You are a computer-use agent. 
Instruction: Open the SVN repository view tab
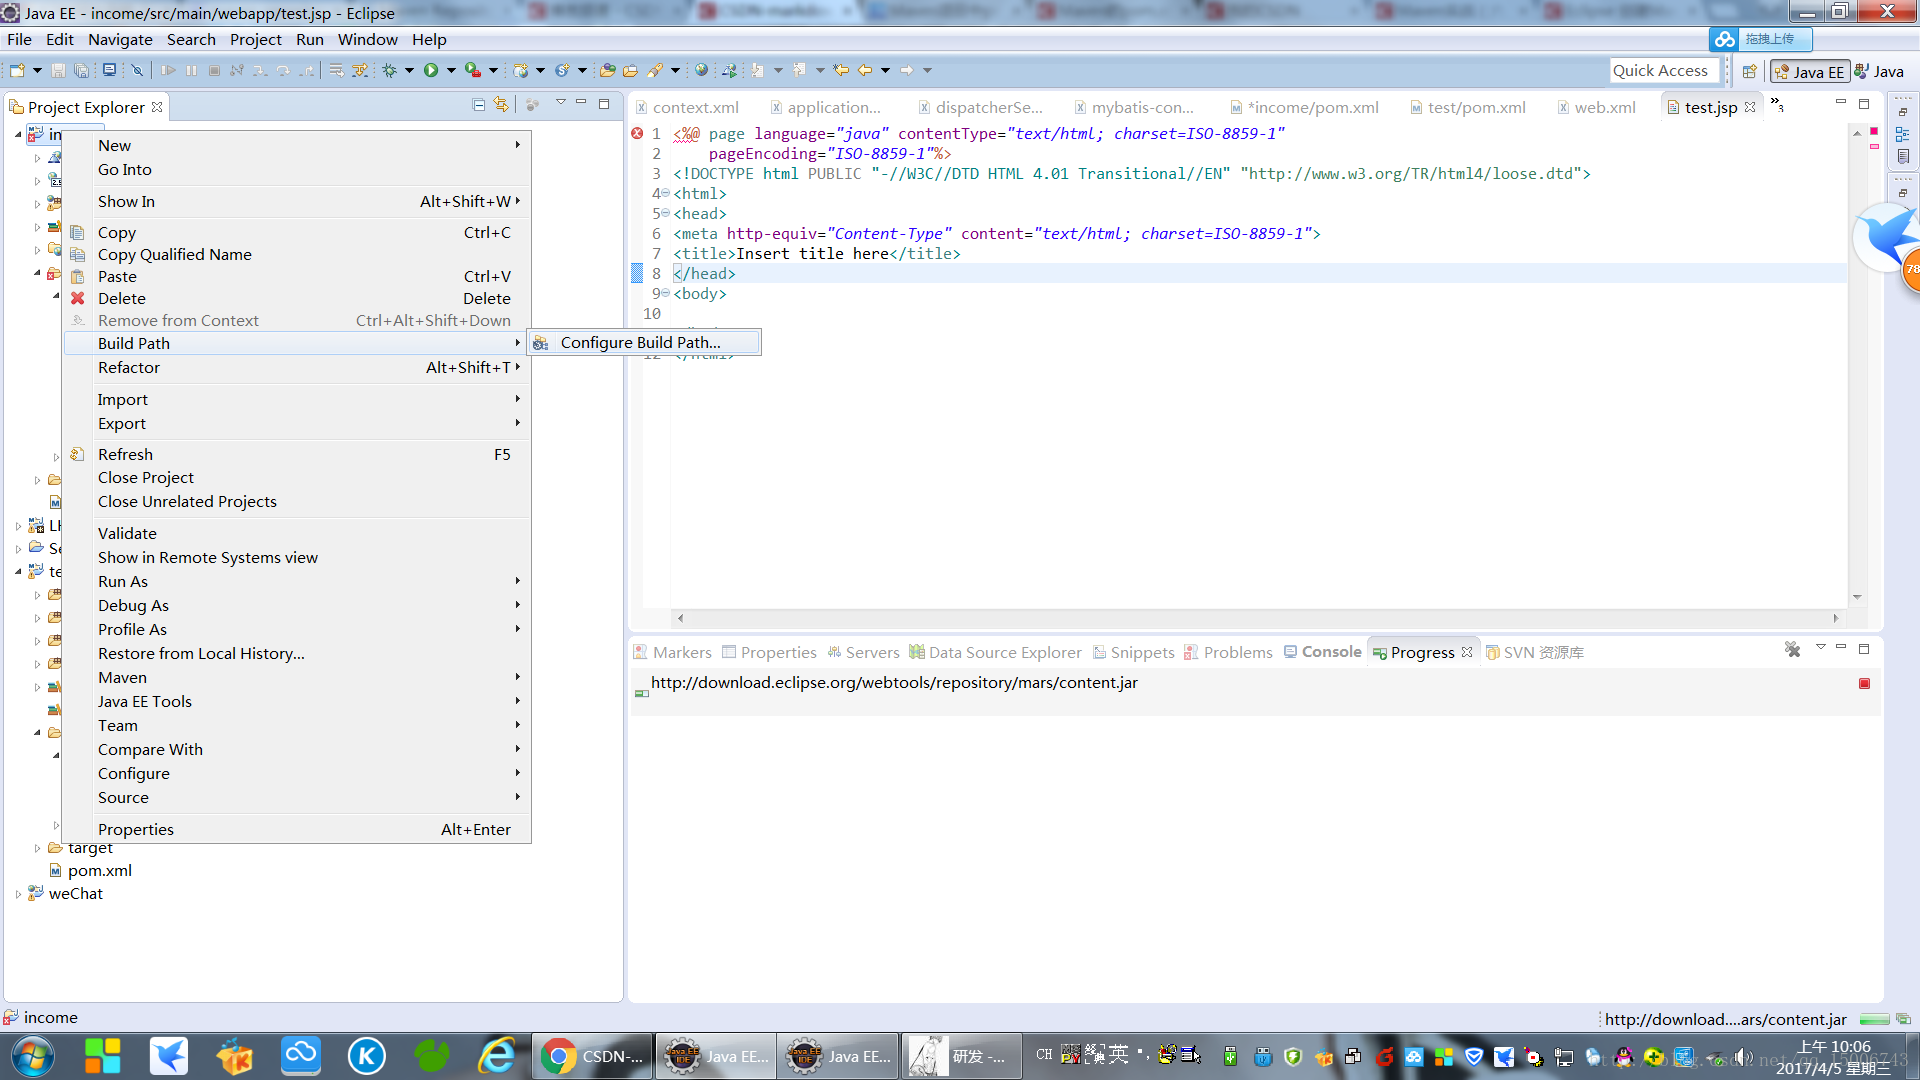(1535, 652)
